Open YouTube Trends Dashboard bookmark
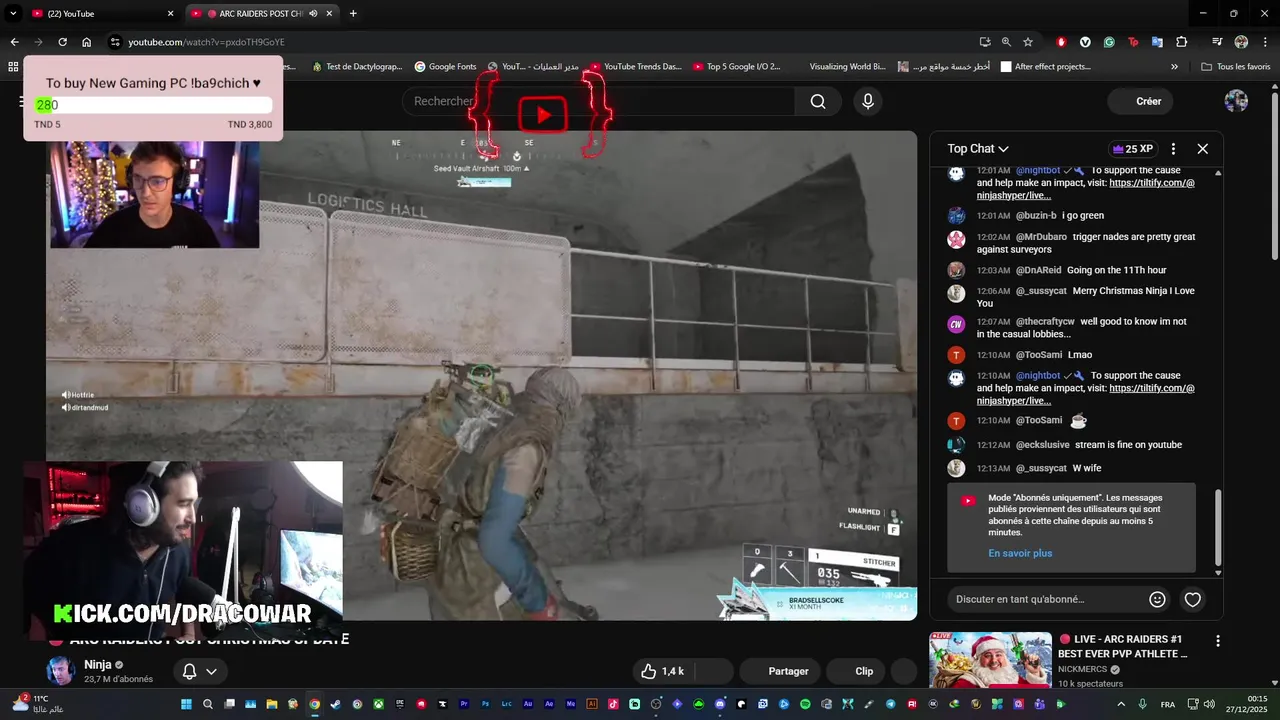The height and width of the screenshot is (720, 1280). [635, 67]
